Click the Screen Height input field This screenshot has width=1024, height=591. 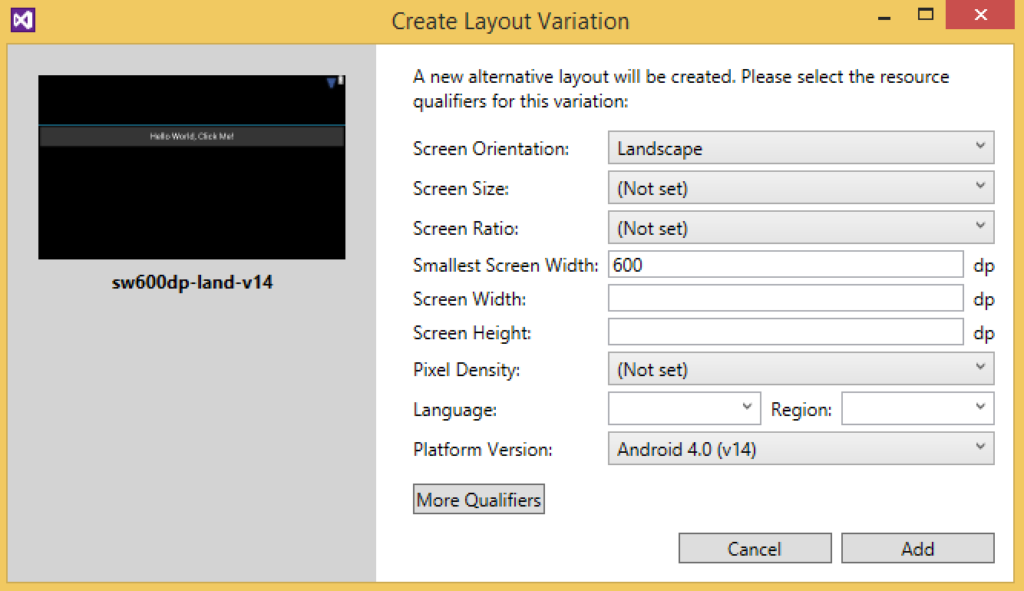[785, 332]
